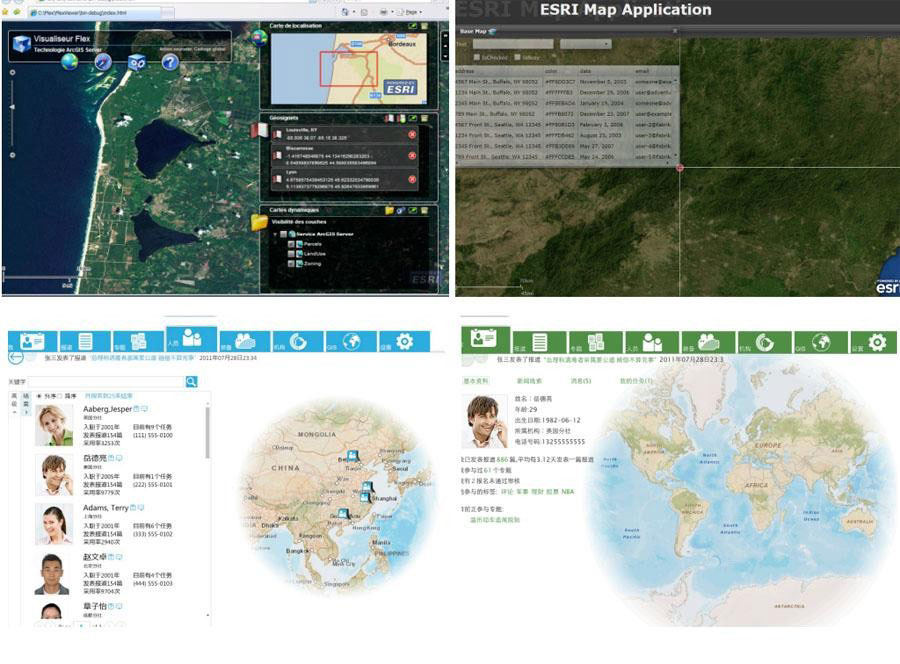Open the GIS globe tab in green toolbar
The width and height of the screenshot is (900, 664).
(820, 341)
